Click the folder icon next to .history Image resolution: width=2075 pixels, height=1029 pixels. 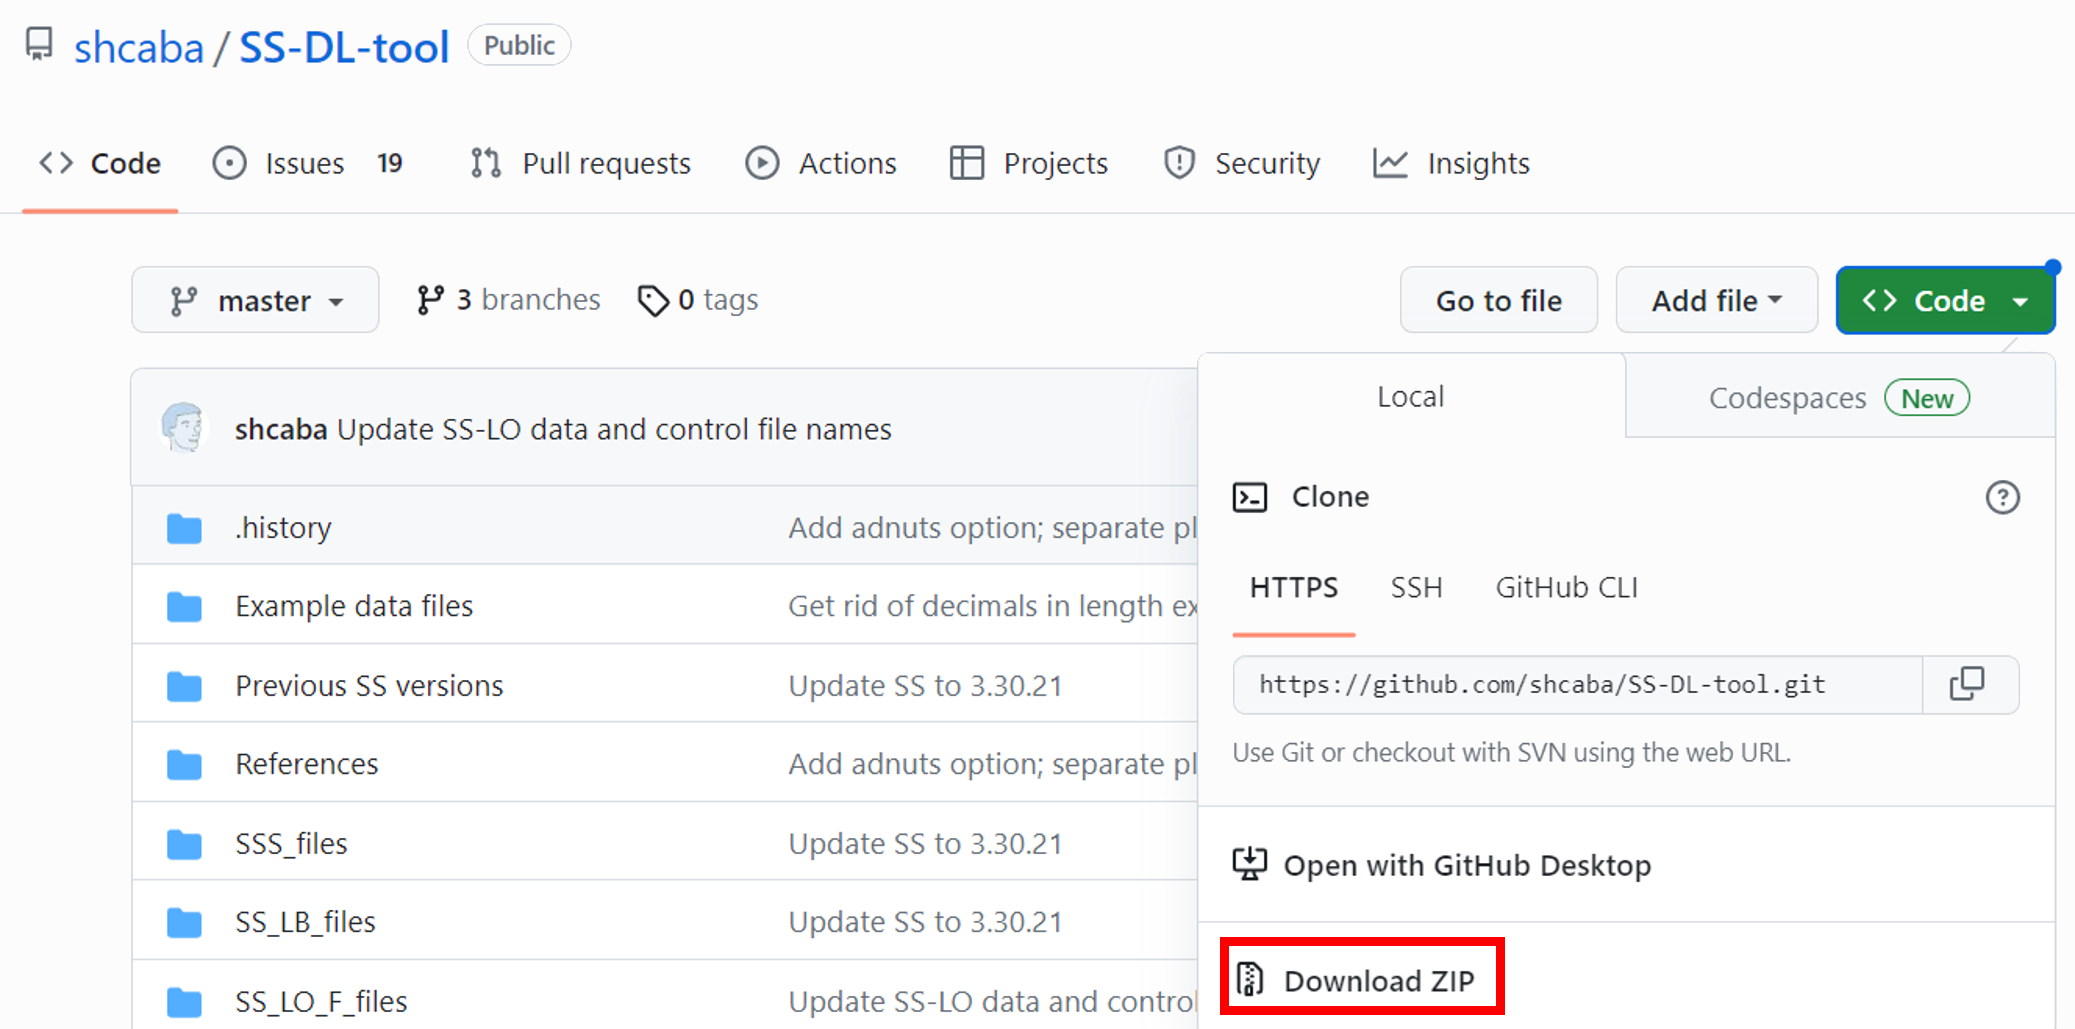click(184, 528)
